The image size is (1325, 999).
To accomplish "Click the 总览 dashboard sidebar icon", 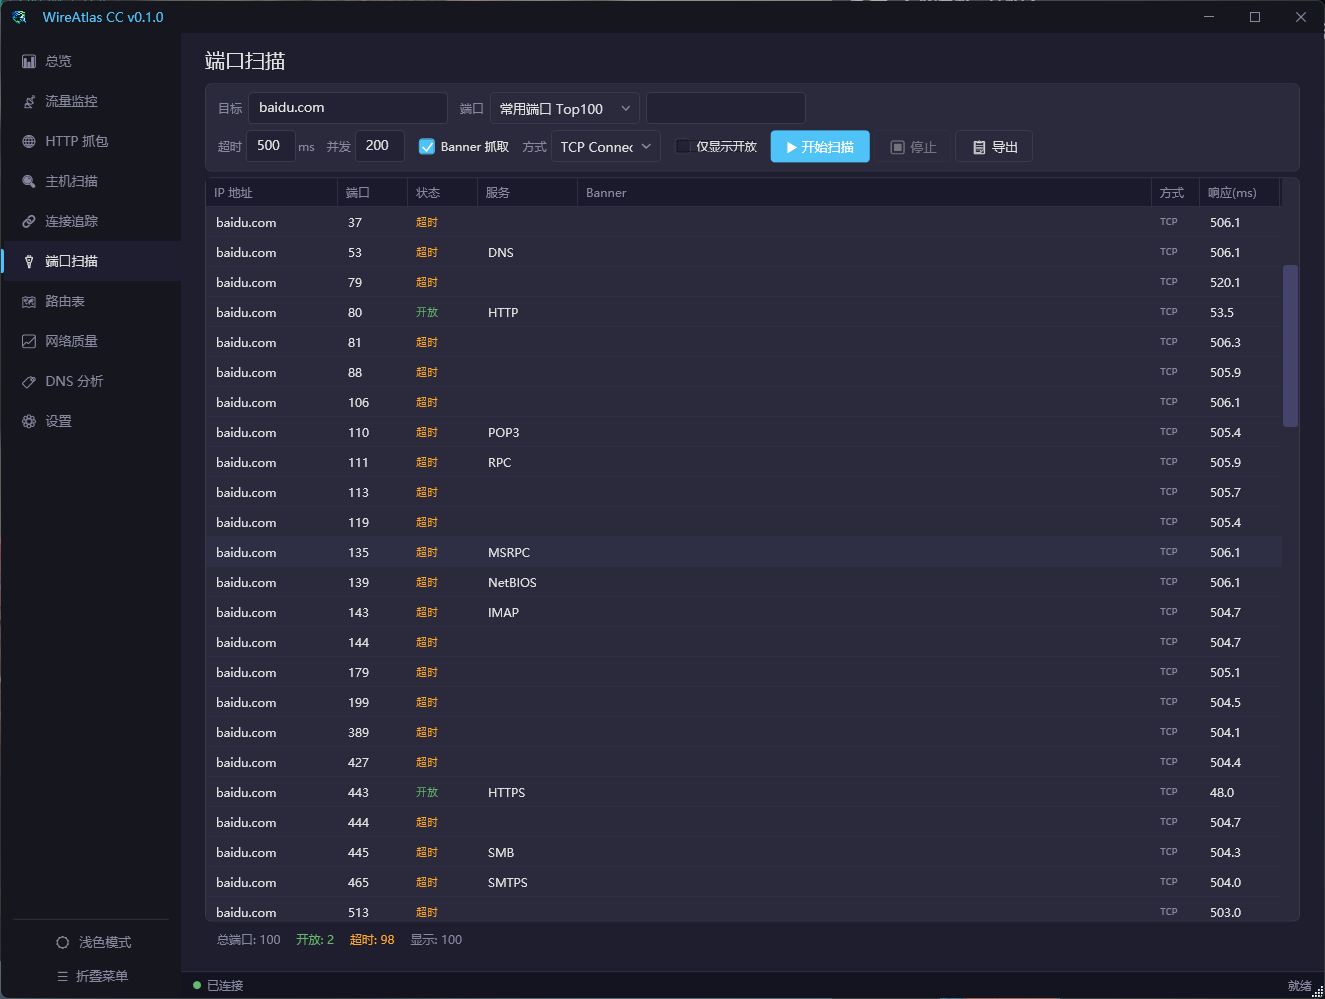I will tap(29, 61).
